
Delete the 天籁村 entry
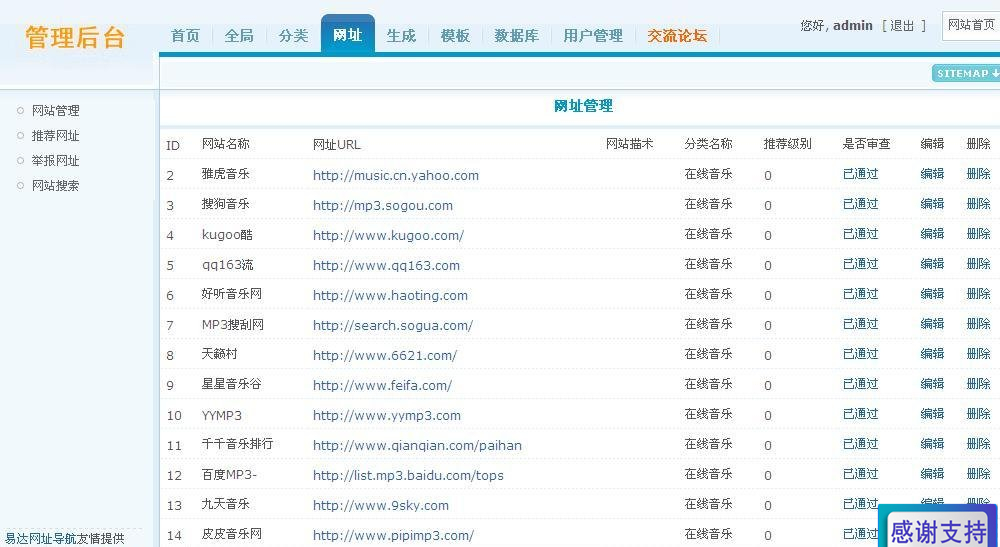click(978, 353)
